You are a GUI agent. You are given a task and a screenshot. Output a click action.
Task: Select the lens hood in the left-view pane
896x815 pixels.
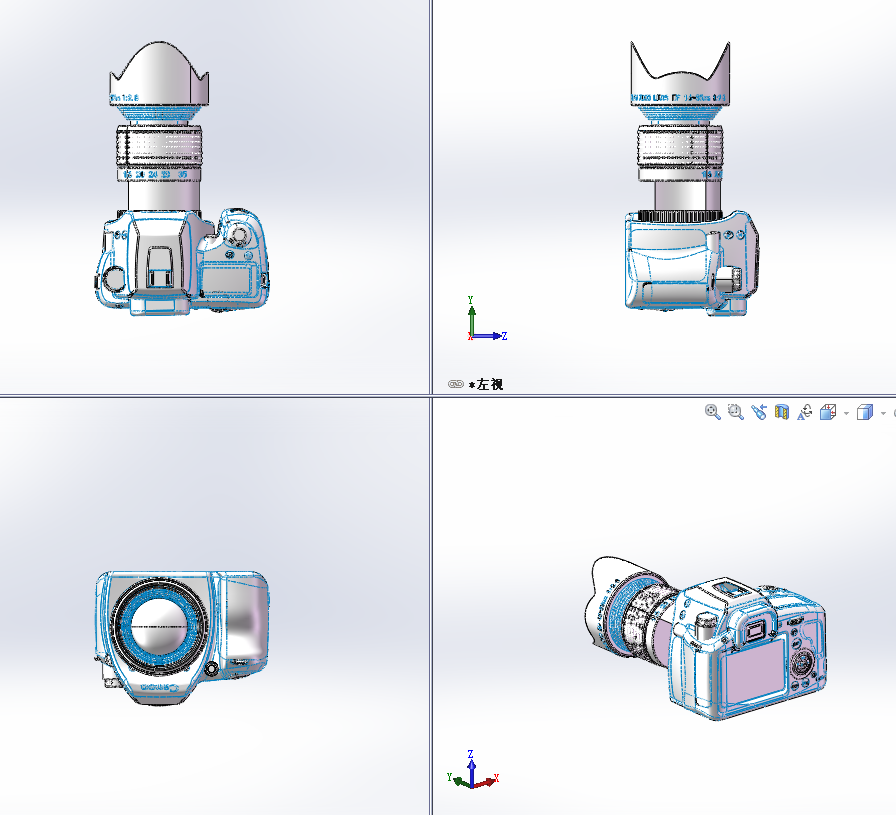pos(680,73)
